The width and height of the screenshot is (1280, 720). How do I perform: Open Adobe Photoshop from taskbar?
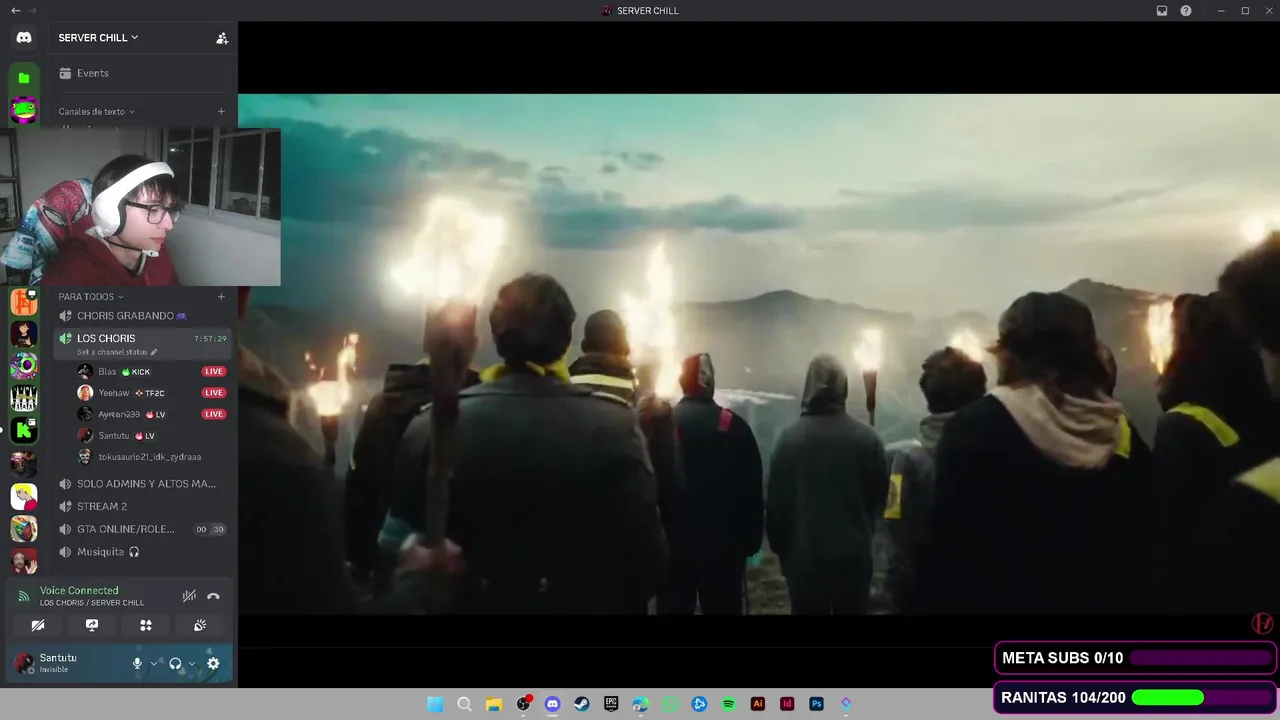[817, 704]
